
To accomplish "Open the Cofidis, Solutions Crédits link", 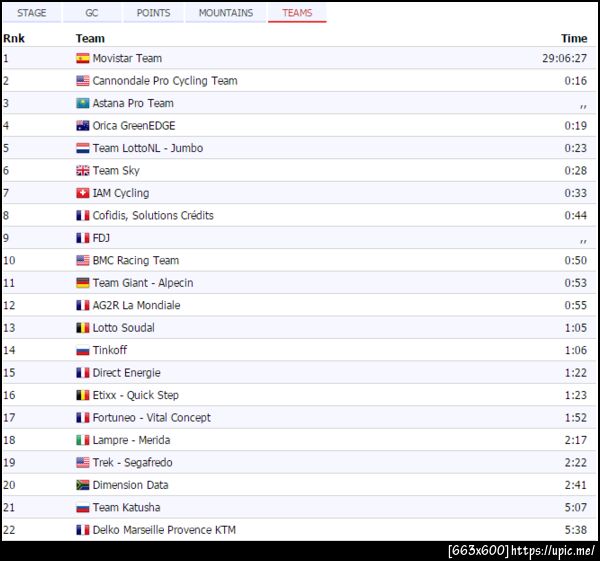I will tap(153, 215).
